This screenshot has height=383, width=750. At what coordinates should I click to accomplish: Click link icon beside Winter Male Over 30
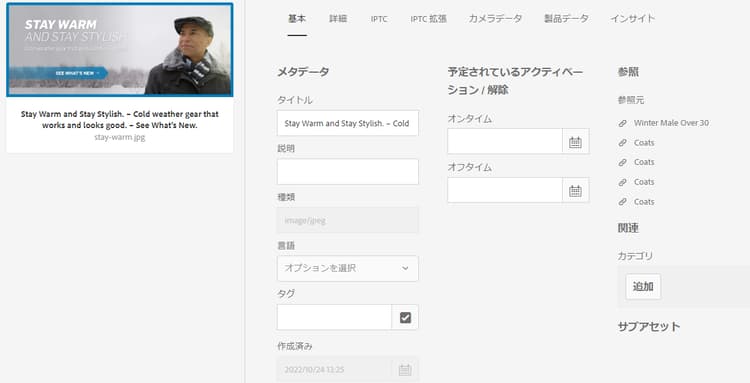click(622, 123)
